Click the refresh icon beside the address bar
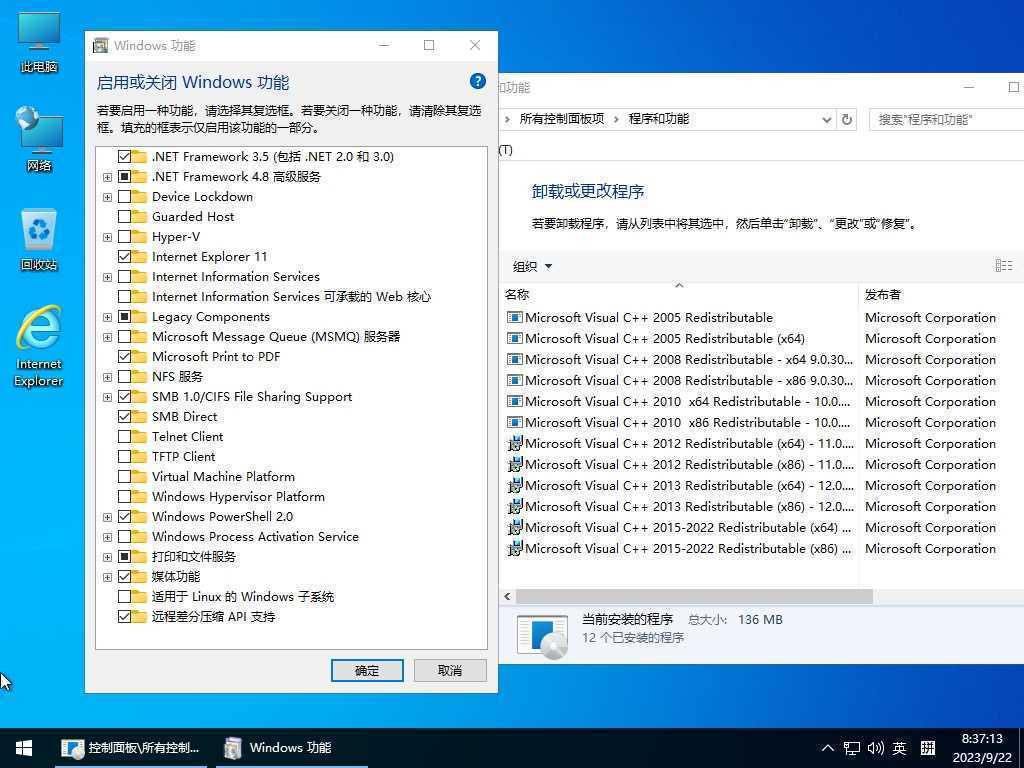Viewport: 1024px width, 768px height. coord(846,120)
